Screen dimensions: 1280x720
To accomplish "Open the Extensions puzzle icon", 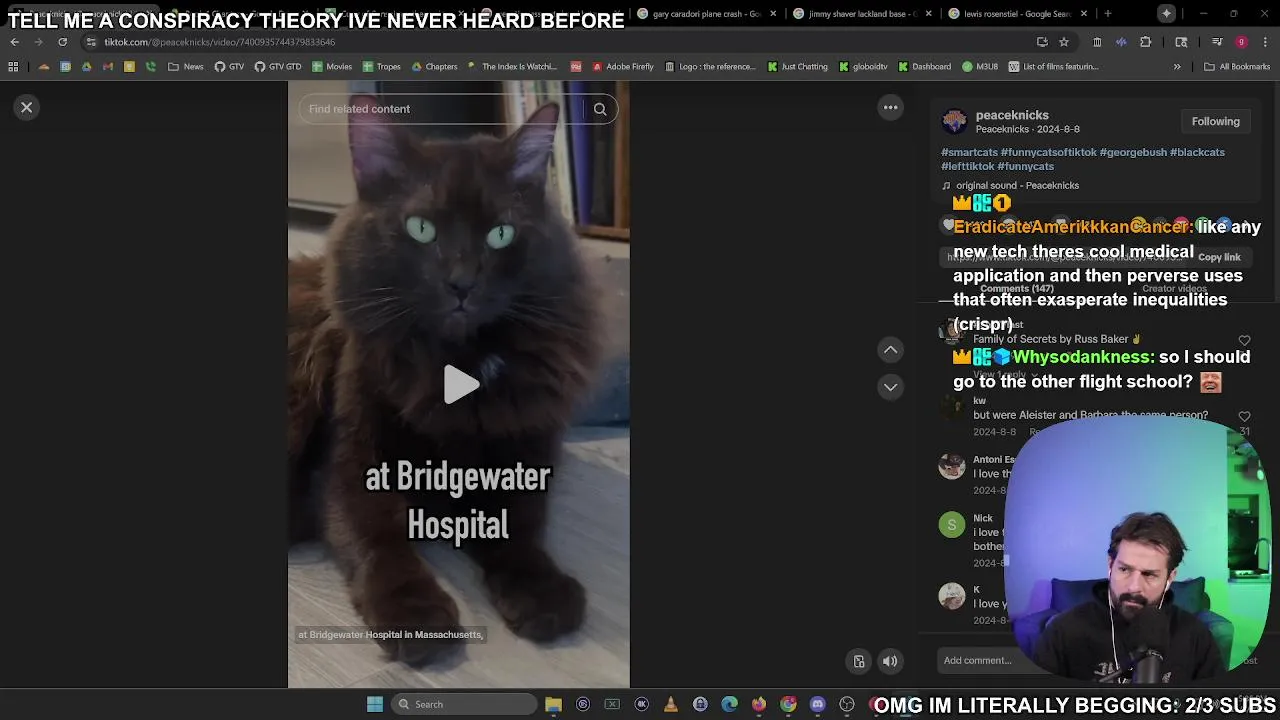I will click(x=1145, y=42).
